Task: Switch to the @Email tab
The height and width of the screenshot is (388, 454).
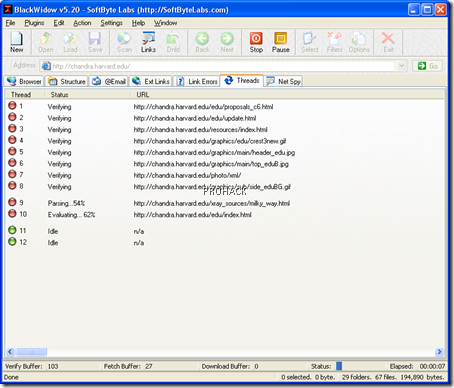Action: [109, 81]
